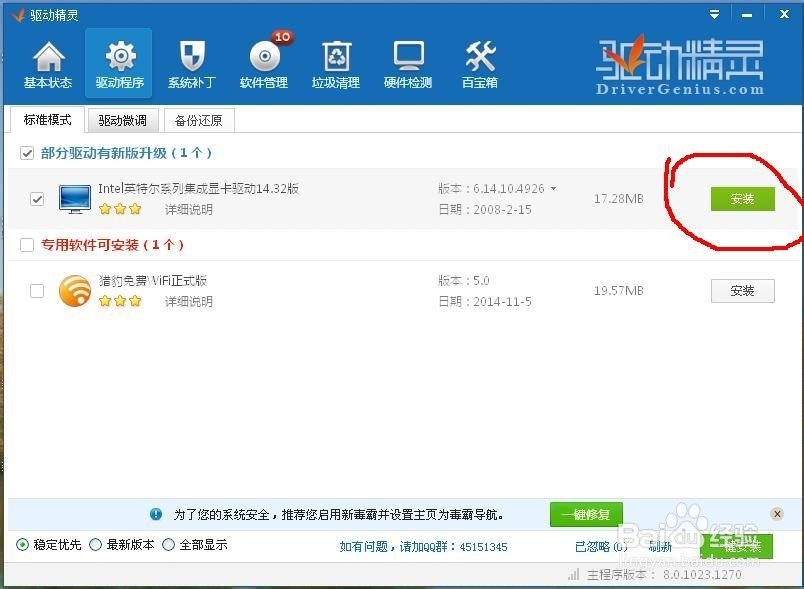The width and height of the screenshot is (804, 589).
Task: Select the 最新版本 radio option
Action: [x=95, y=544]
